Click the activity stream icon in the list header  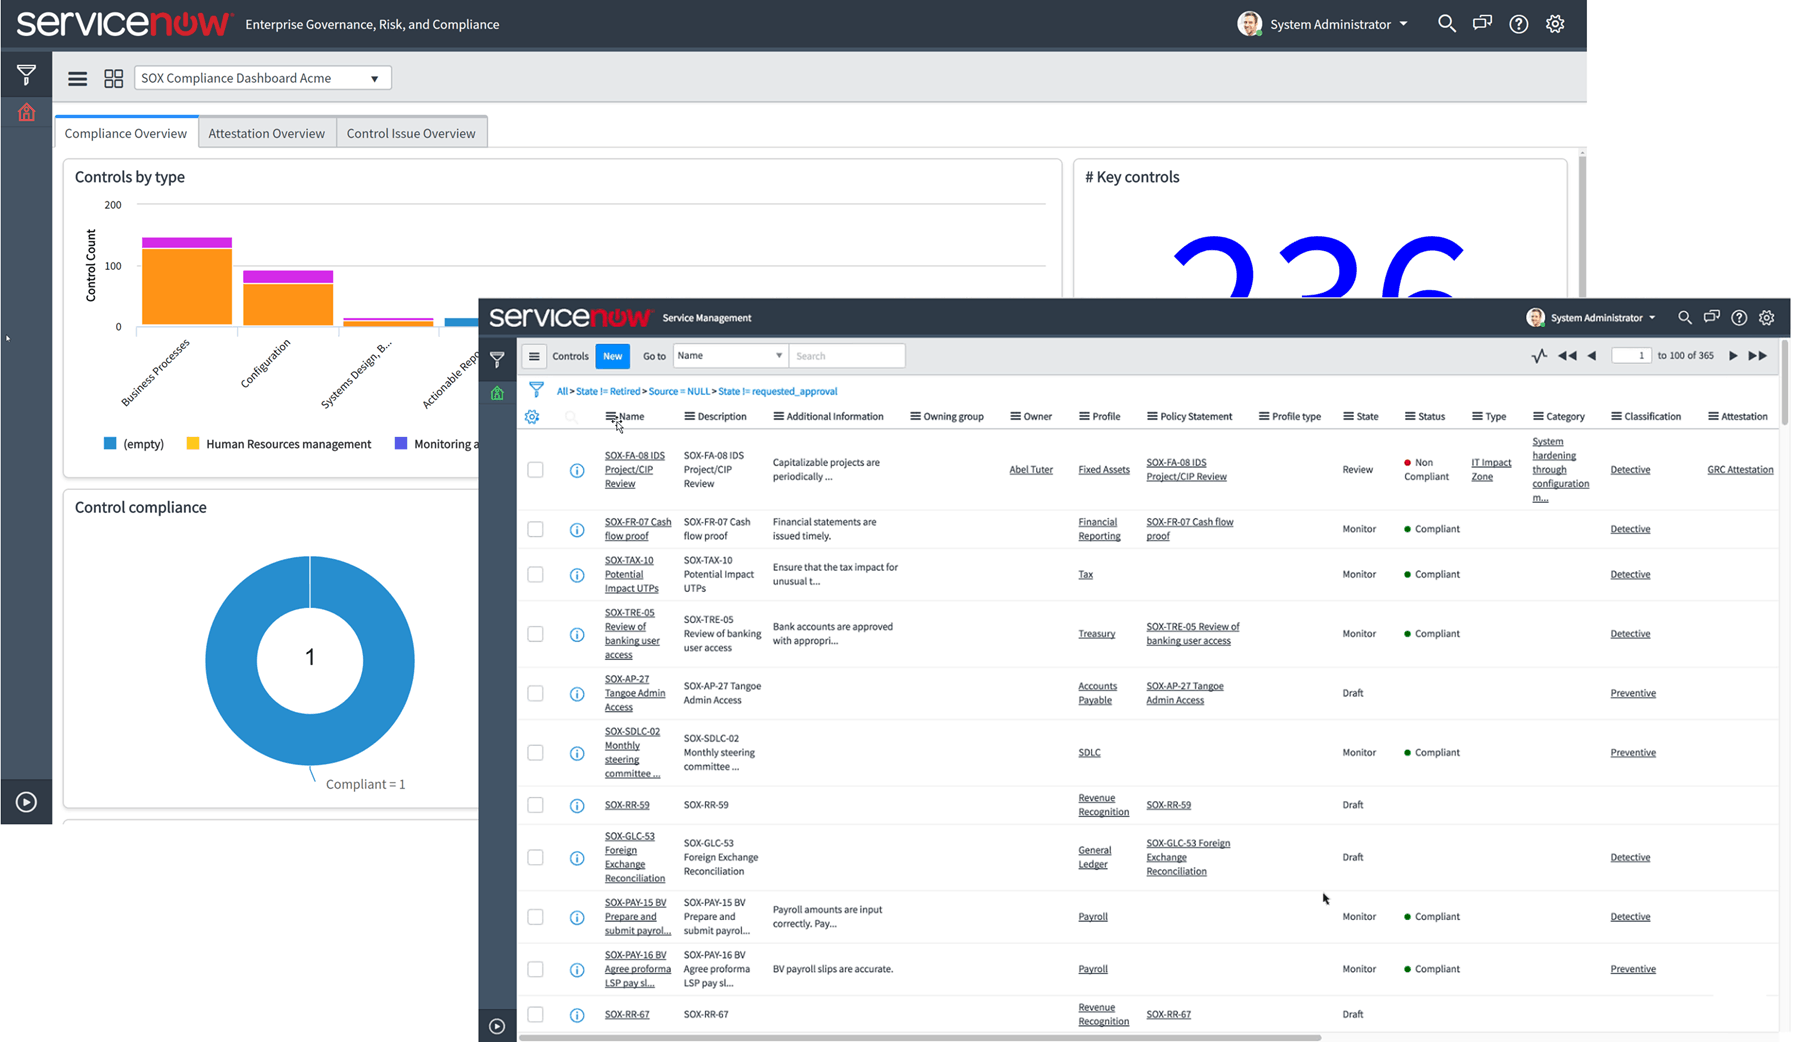click(x=1539, y=356)
